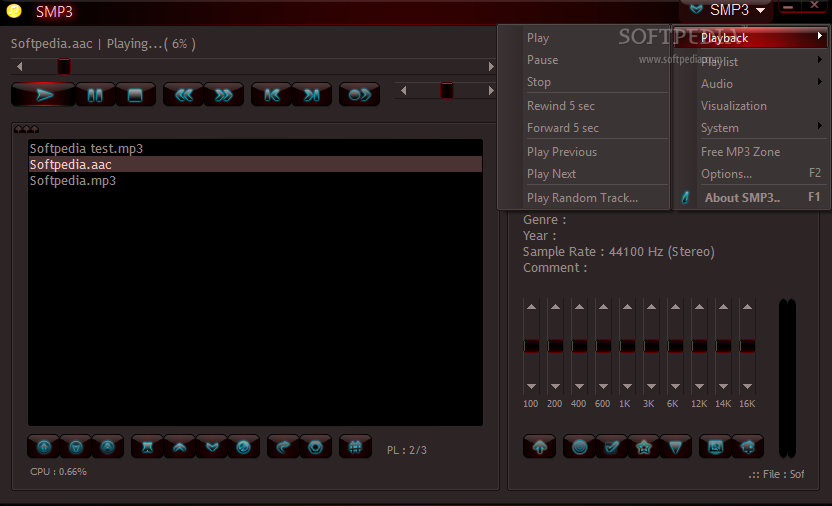Click the up-arrow button under the equalizer
The width and height of the screenshot is (832, 506).
pos(540,447)
